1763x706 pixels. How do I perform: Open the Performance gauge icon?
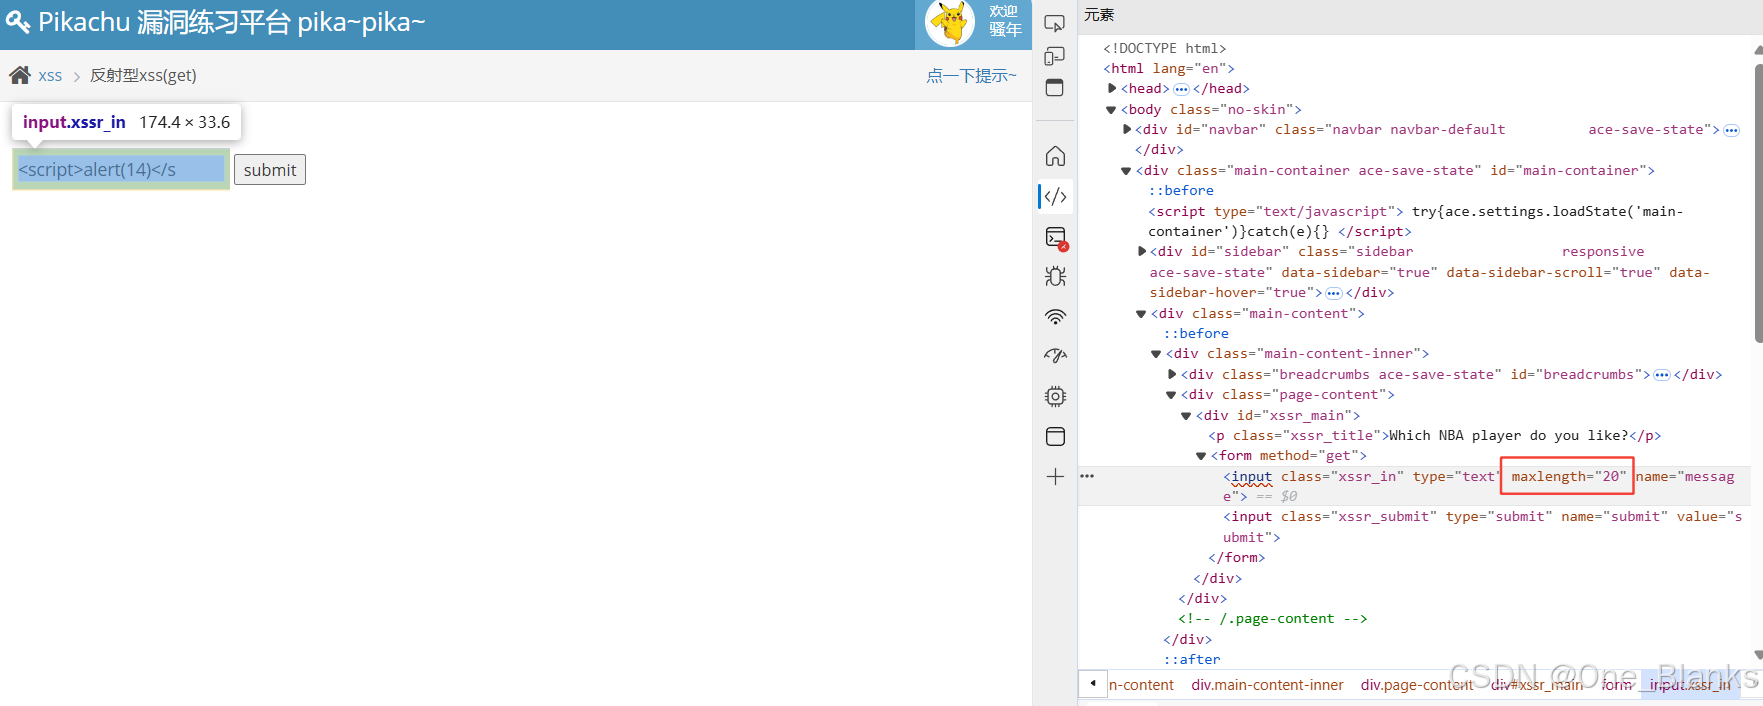coord(1055,356)
